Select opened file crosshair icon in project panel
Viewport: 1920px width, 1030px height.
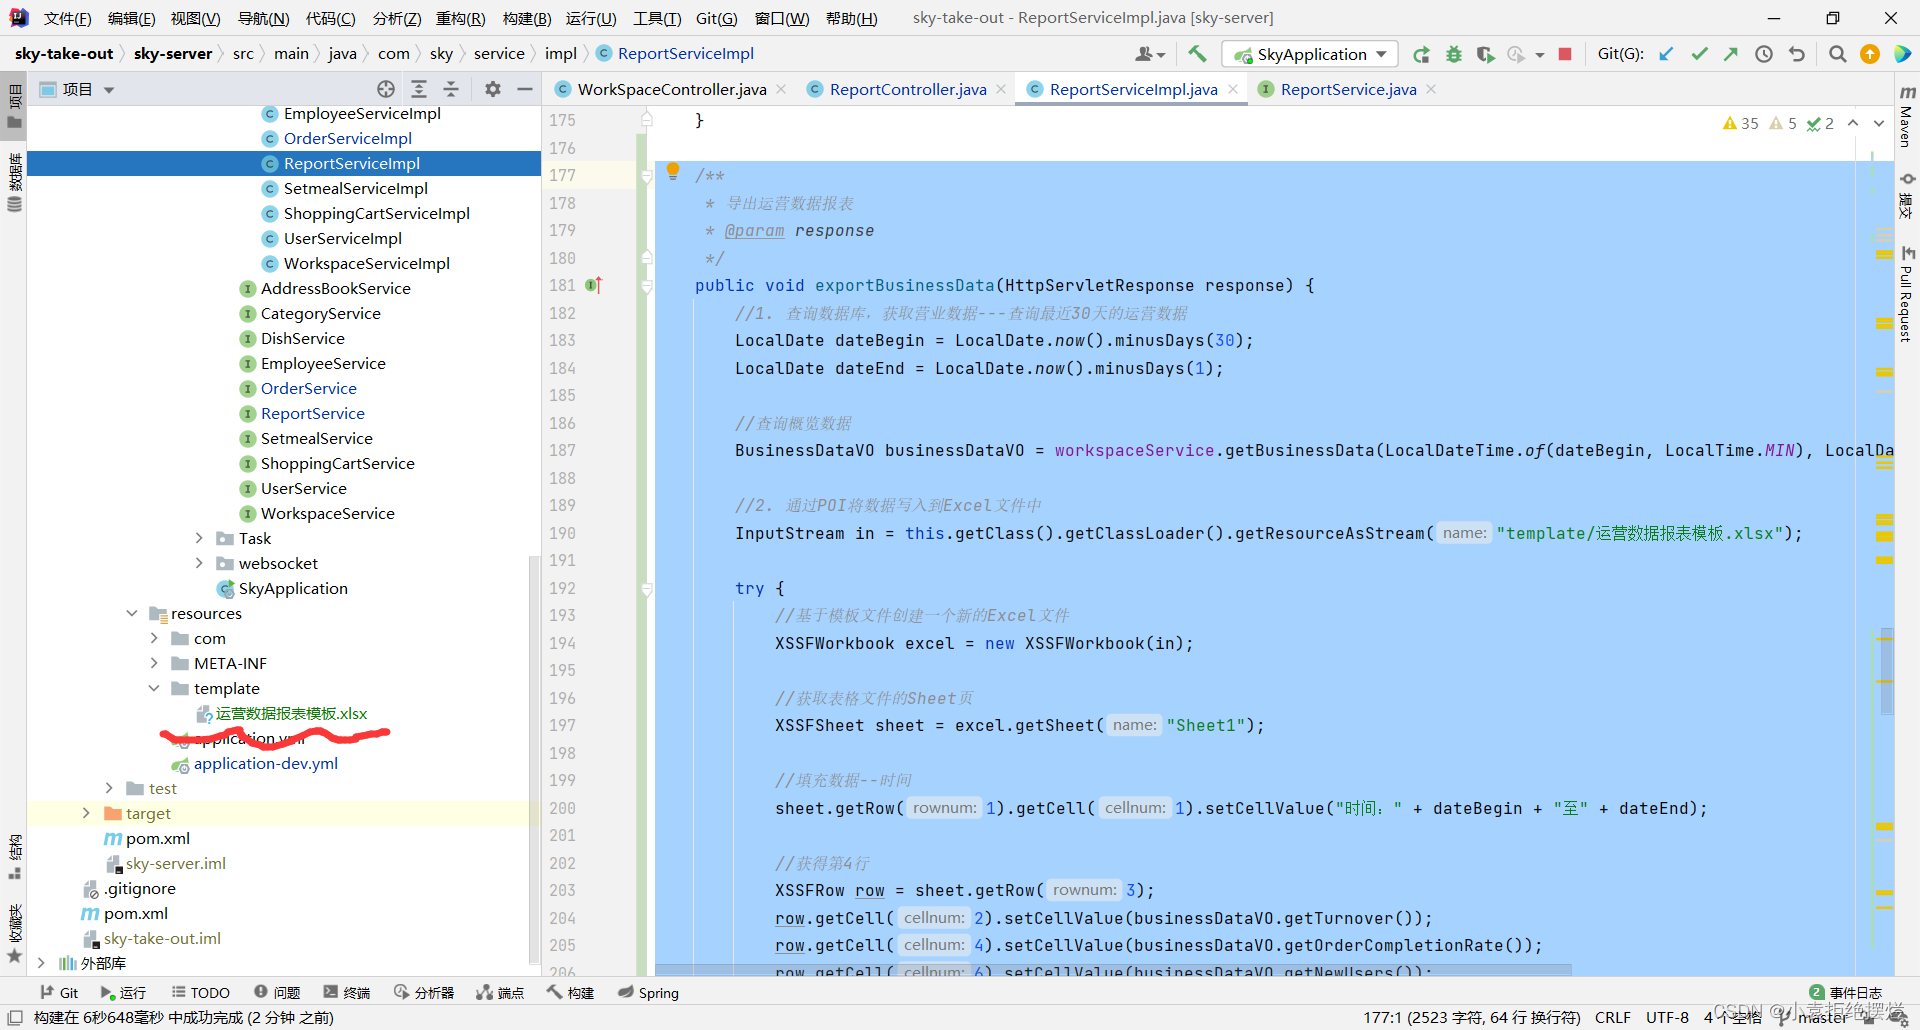[386, 89]
